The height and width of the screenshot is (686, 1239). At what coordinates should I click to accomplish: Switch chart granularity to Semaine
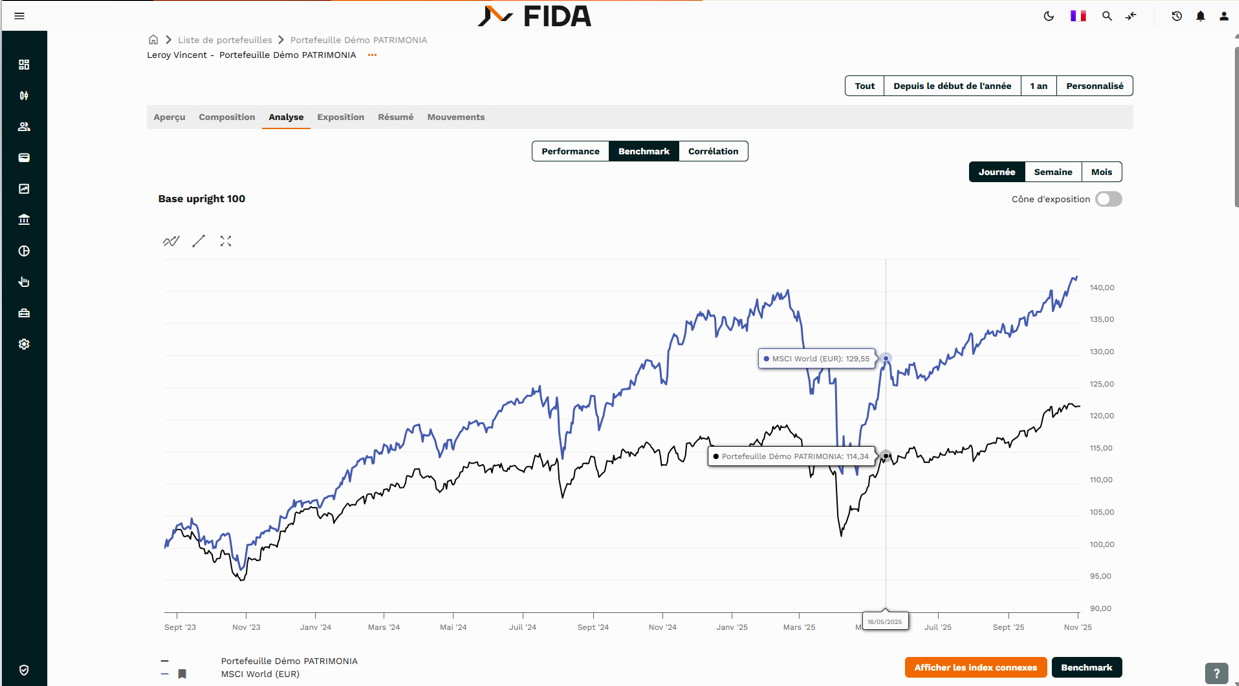pyautogui.click(x=1053, y=172)
